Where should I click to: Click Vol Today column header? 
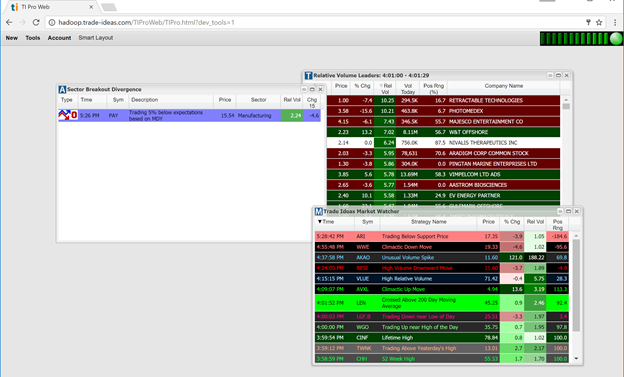tap(408, 88)
